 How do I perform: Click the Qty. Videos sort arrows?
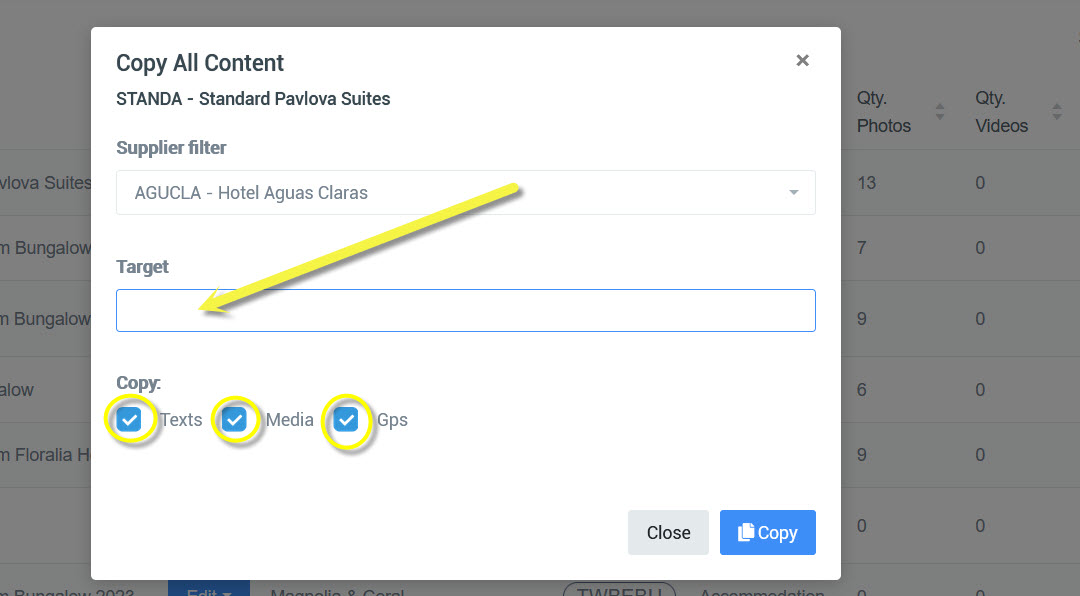(x=1057, y=112)
